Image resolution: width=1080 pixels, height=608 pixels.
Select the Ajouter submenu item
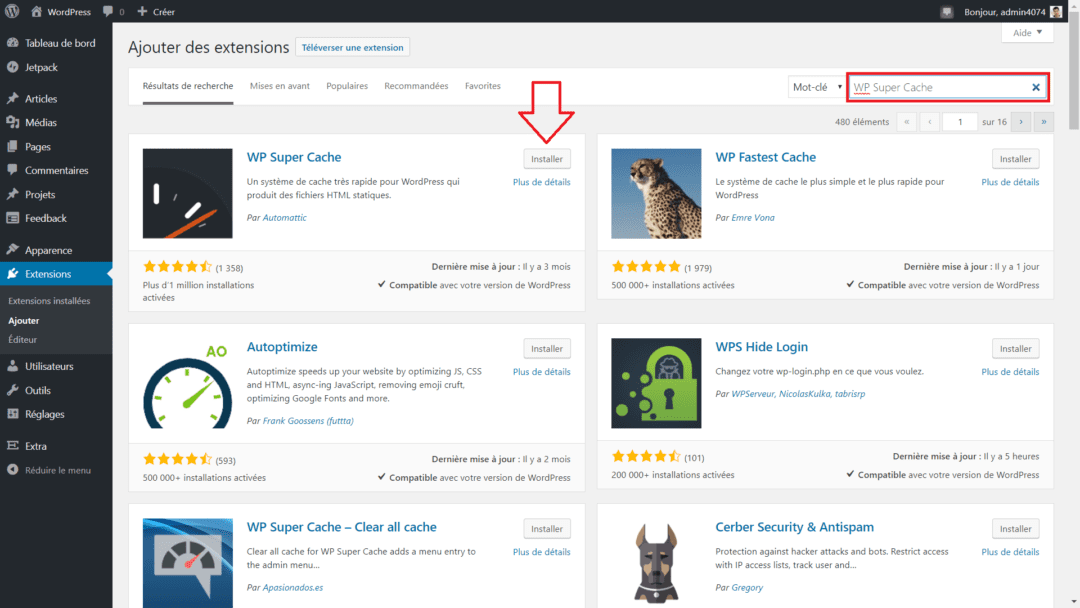click(23, 321)
